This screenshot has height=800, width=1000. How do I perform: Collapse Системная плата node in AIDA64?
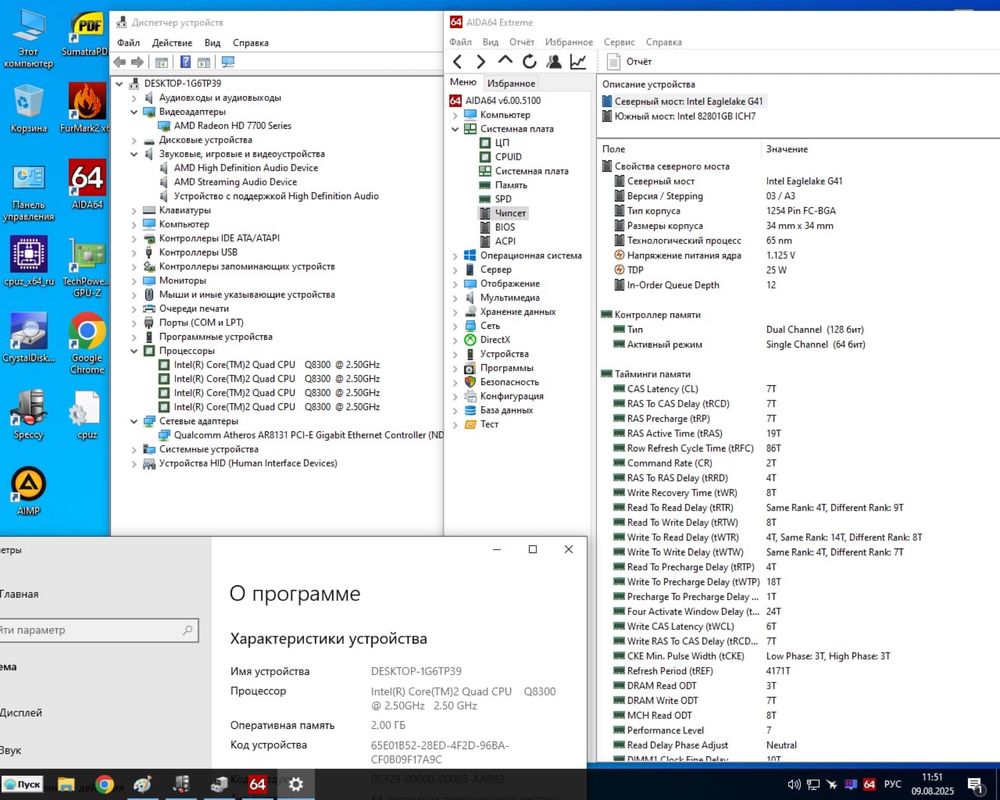click(x=455, y=129)
